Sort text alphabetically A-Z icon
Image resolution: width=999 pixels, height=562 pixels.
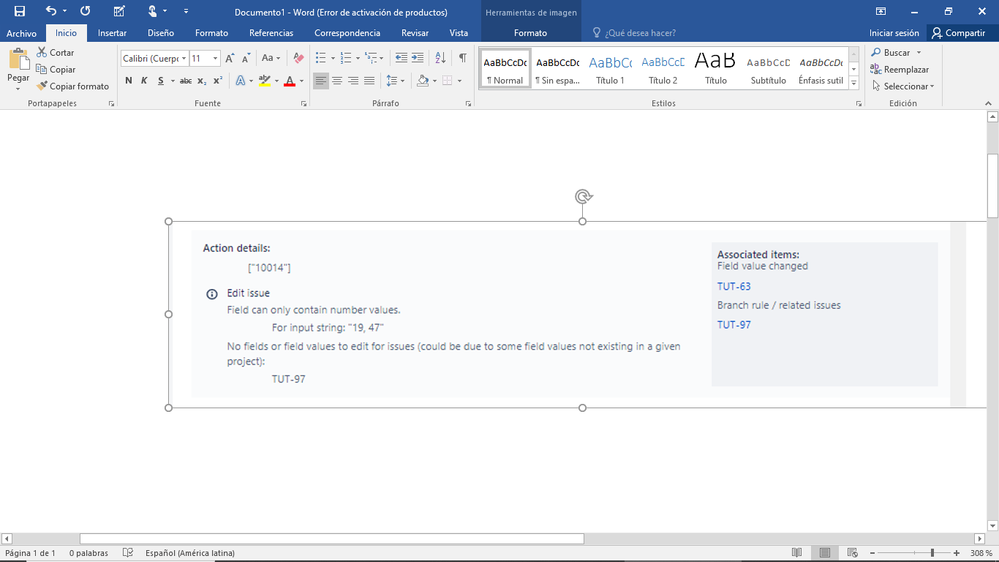pos(440,58)
